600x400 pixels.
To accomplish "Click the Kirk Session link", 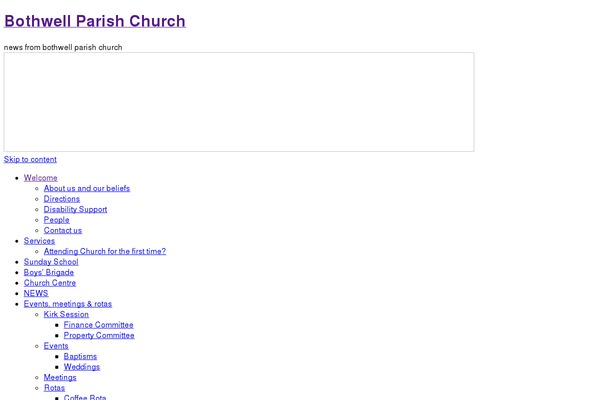I will [x=66, y=314].
